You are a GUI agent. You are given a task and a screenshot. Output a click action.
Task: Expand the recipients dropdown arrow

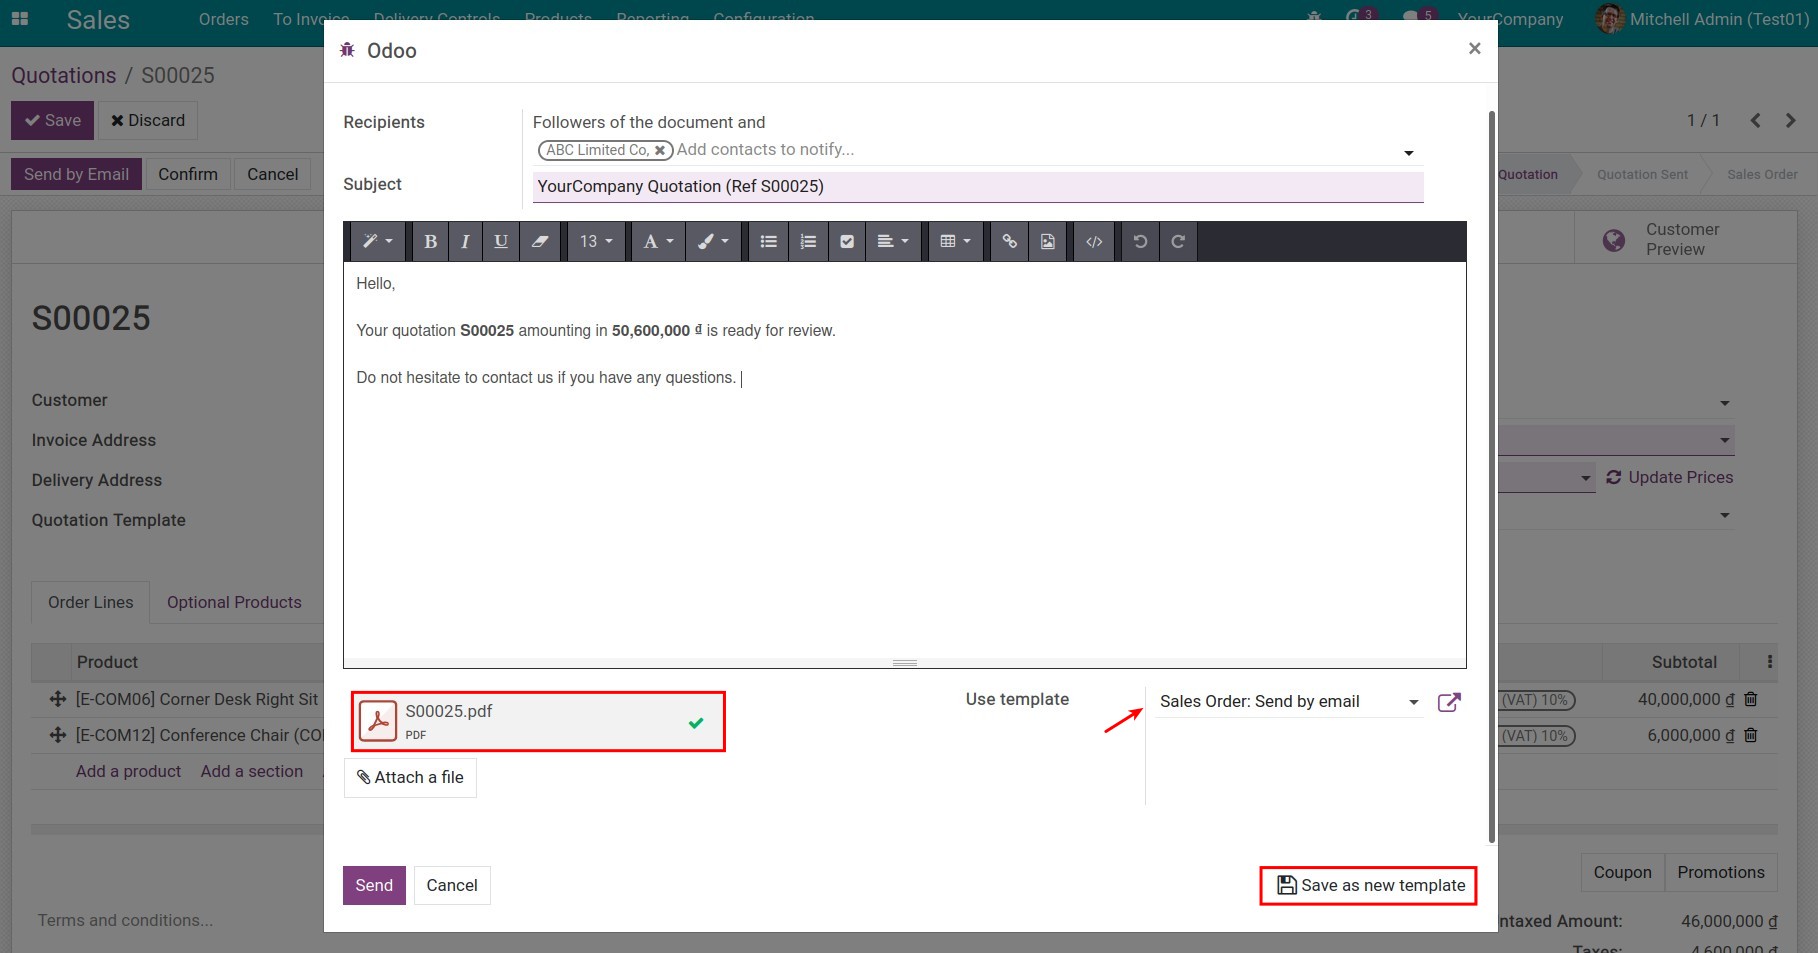click(x=1408, y=153)
